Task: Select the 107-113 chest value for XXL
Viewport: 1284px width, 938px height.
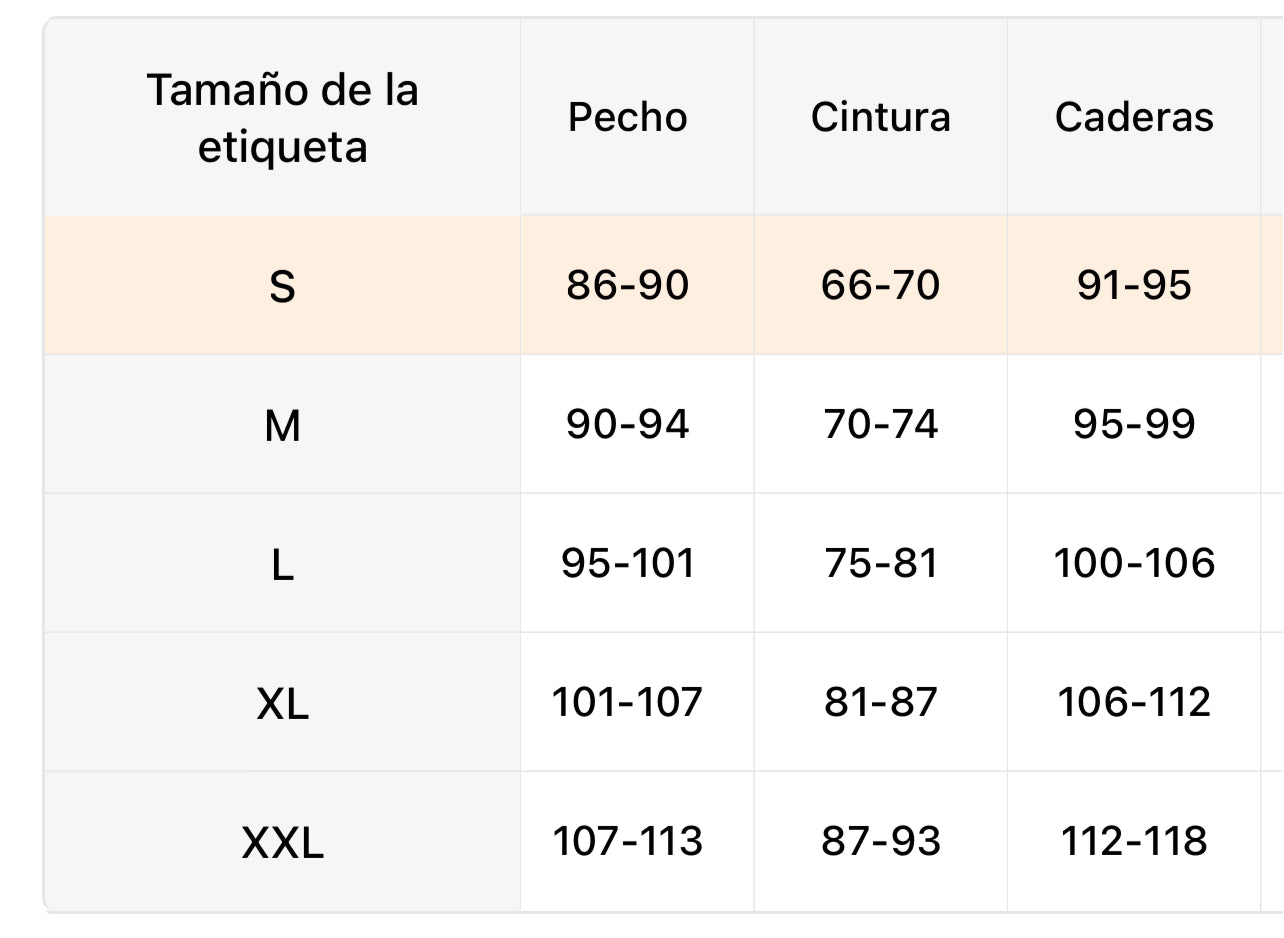Action: coord(628,842)
